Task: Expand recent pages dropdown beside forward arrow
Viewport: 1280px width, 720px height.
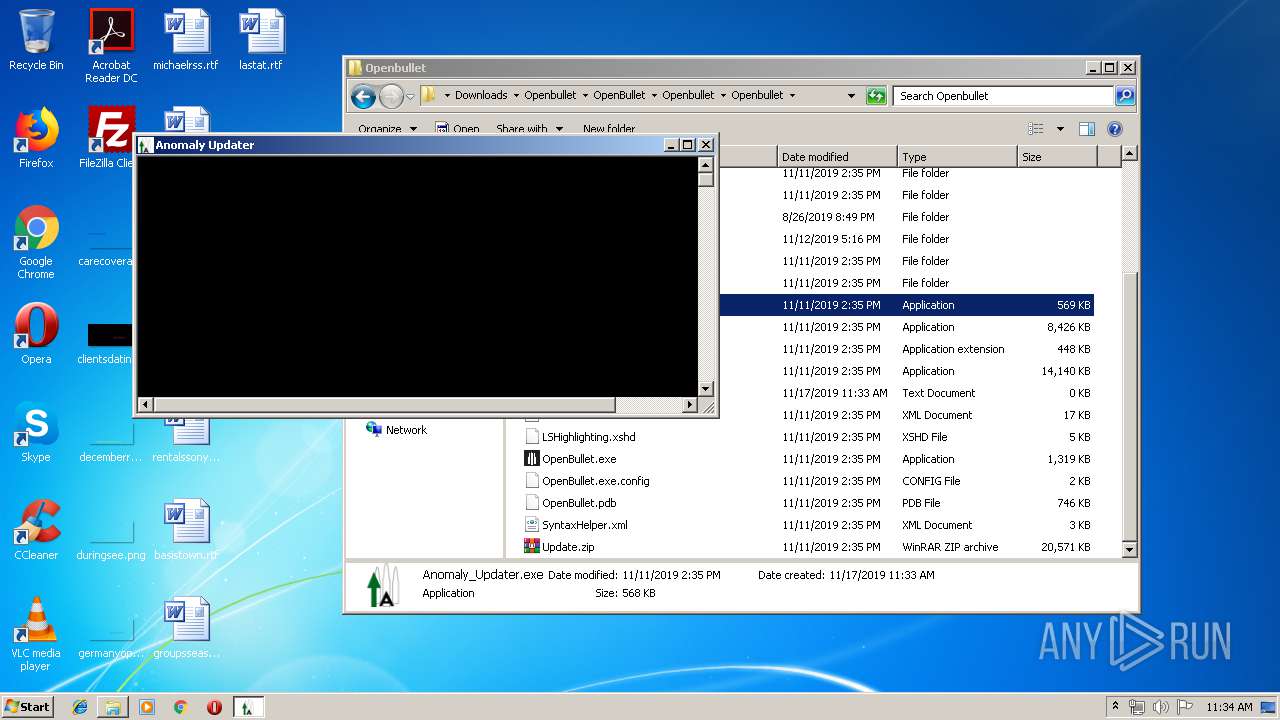Action: 410,96
